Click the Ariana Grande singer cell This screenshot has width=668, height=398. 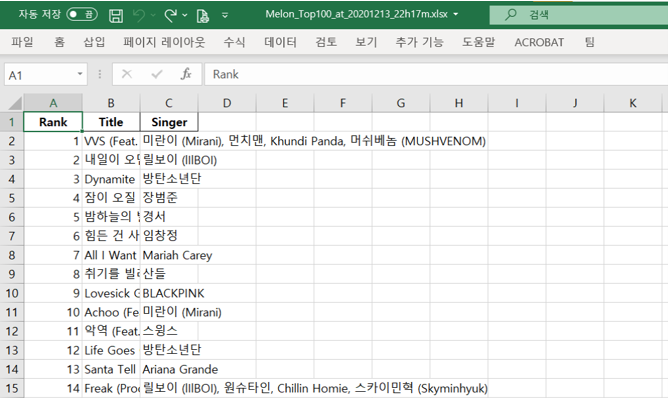tap(169, 369)
